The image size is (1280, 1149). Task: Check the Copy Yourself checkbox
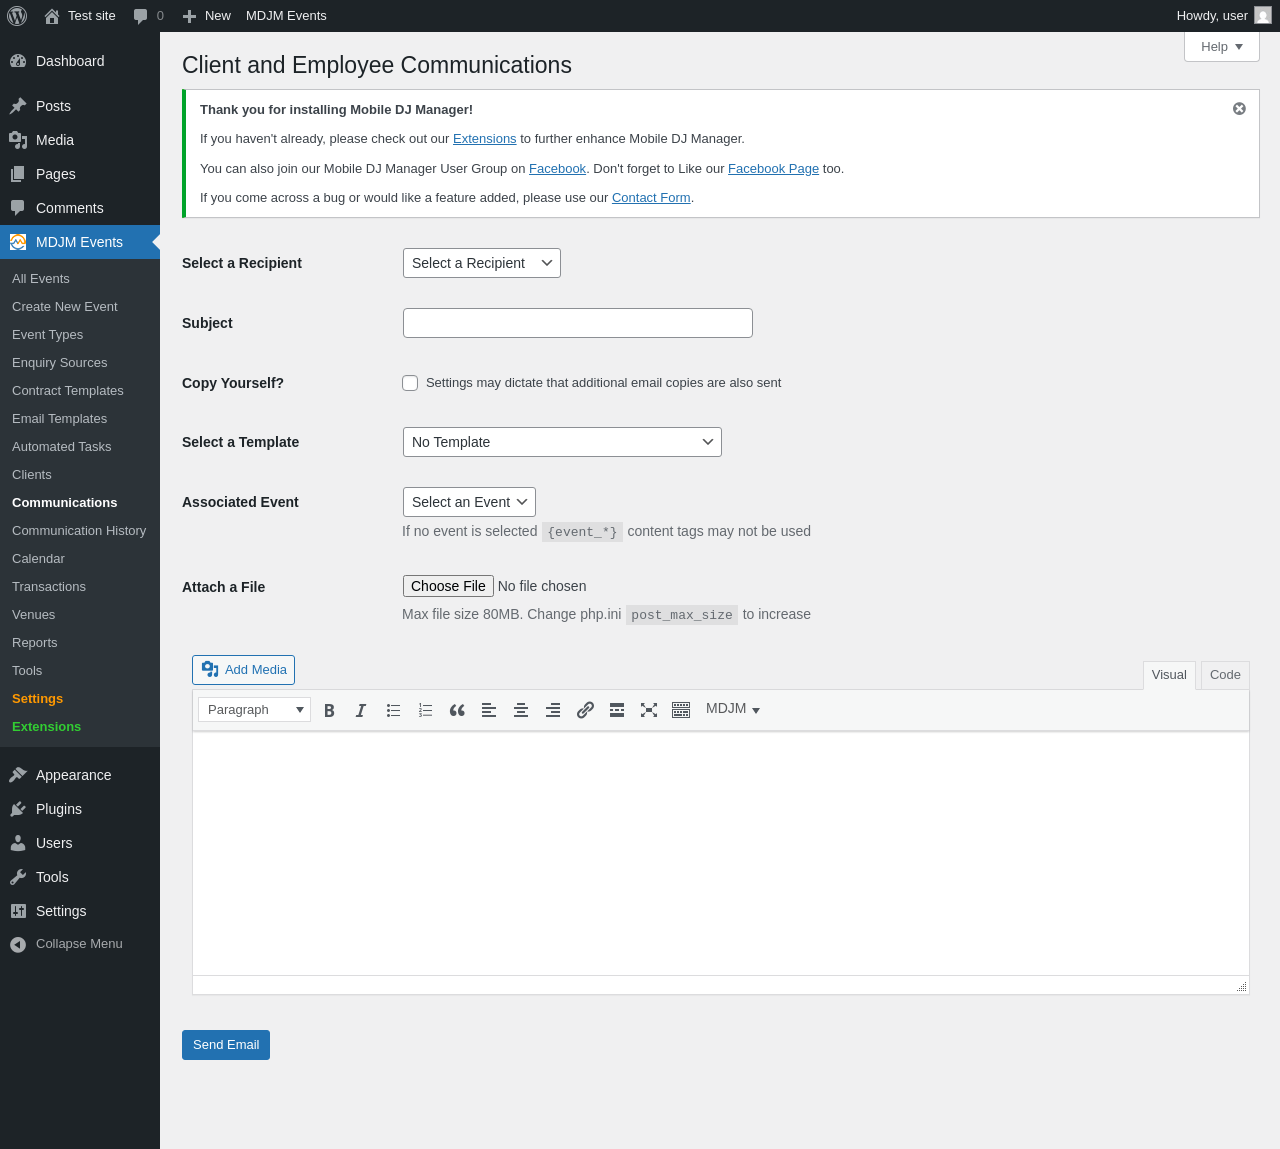[410, 383]
